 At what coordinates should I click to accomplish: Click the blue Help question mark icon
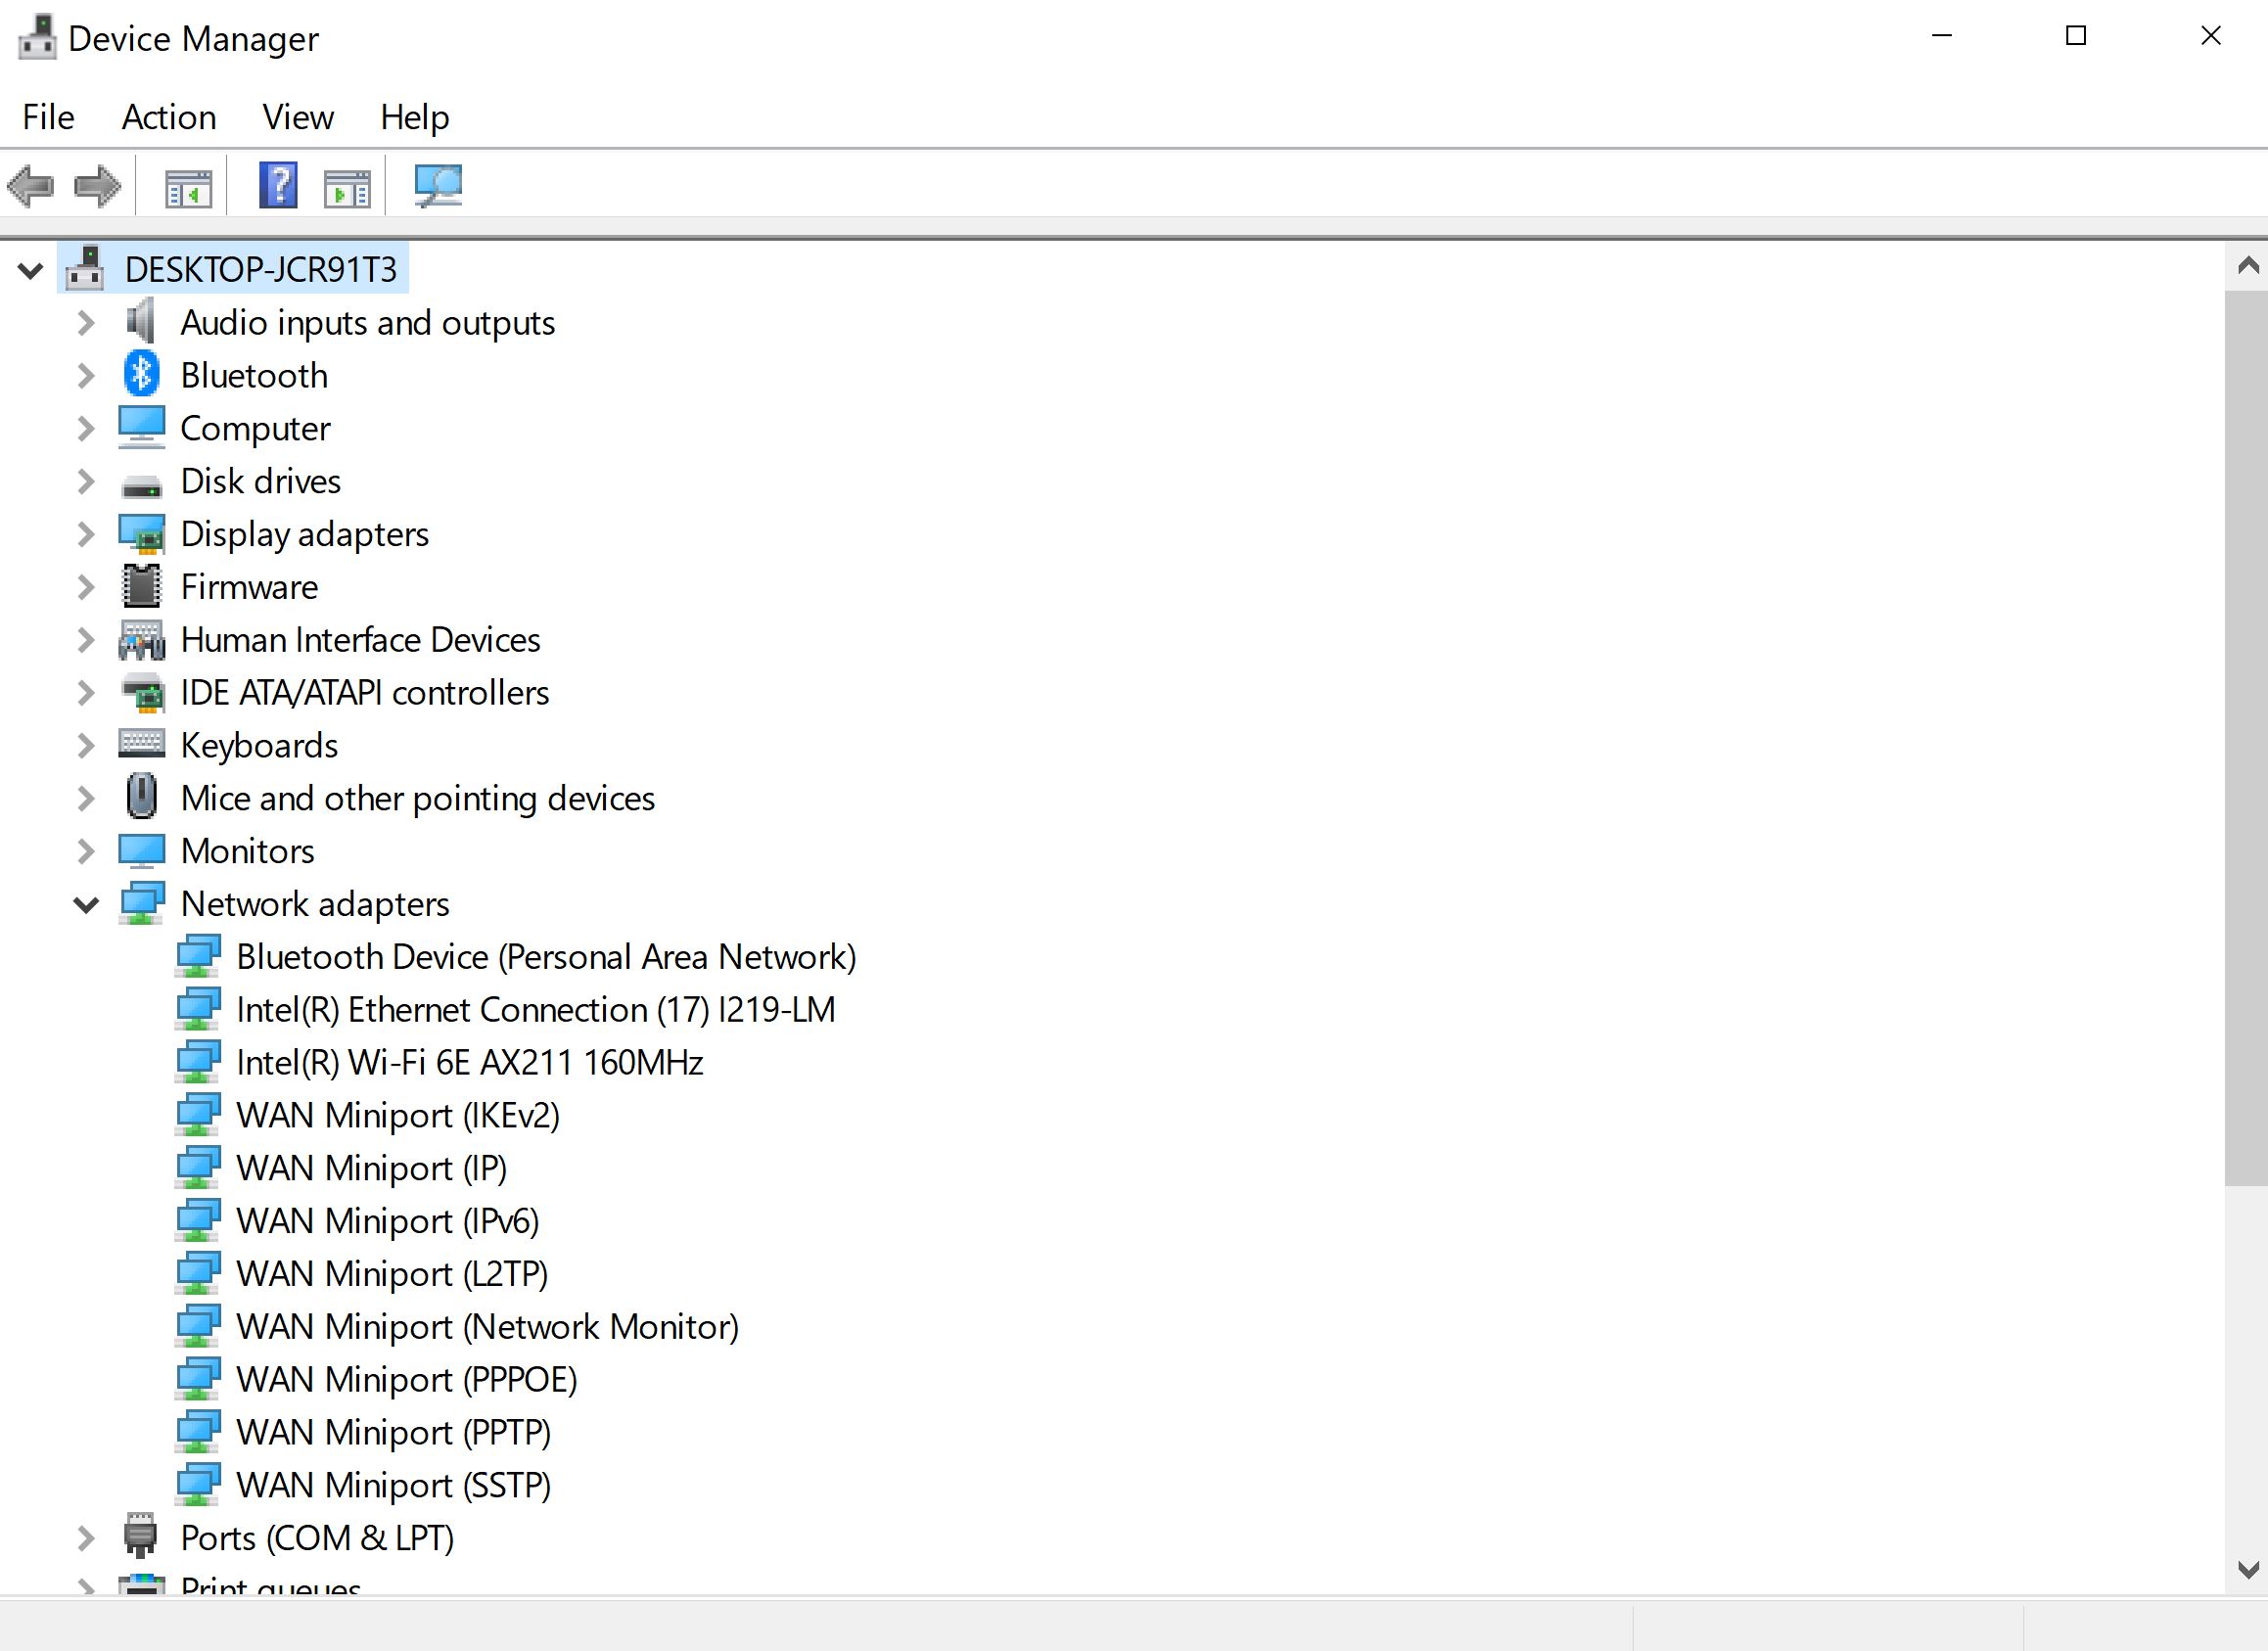(x=278, y=186)
